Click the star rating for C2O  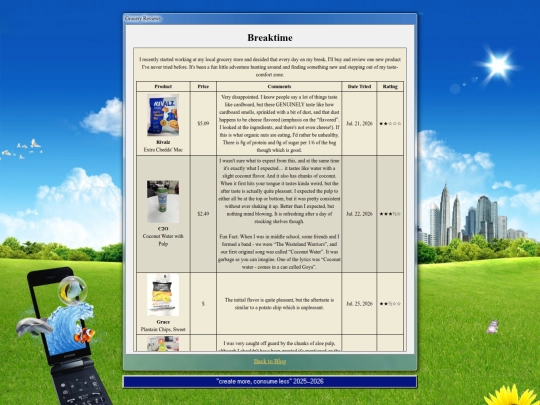coord(390,214)
